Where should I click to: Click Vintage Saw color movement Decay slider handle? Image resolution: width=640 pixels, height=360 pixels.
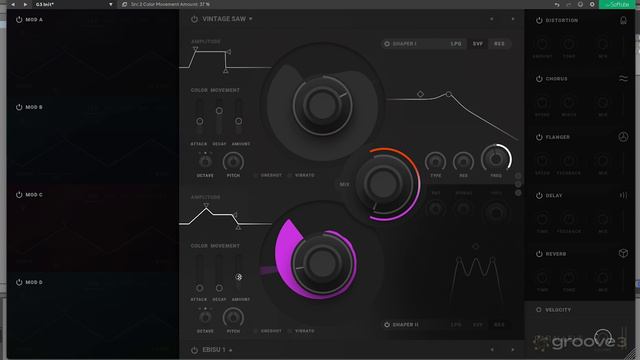(219, 111)
